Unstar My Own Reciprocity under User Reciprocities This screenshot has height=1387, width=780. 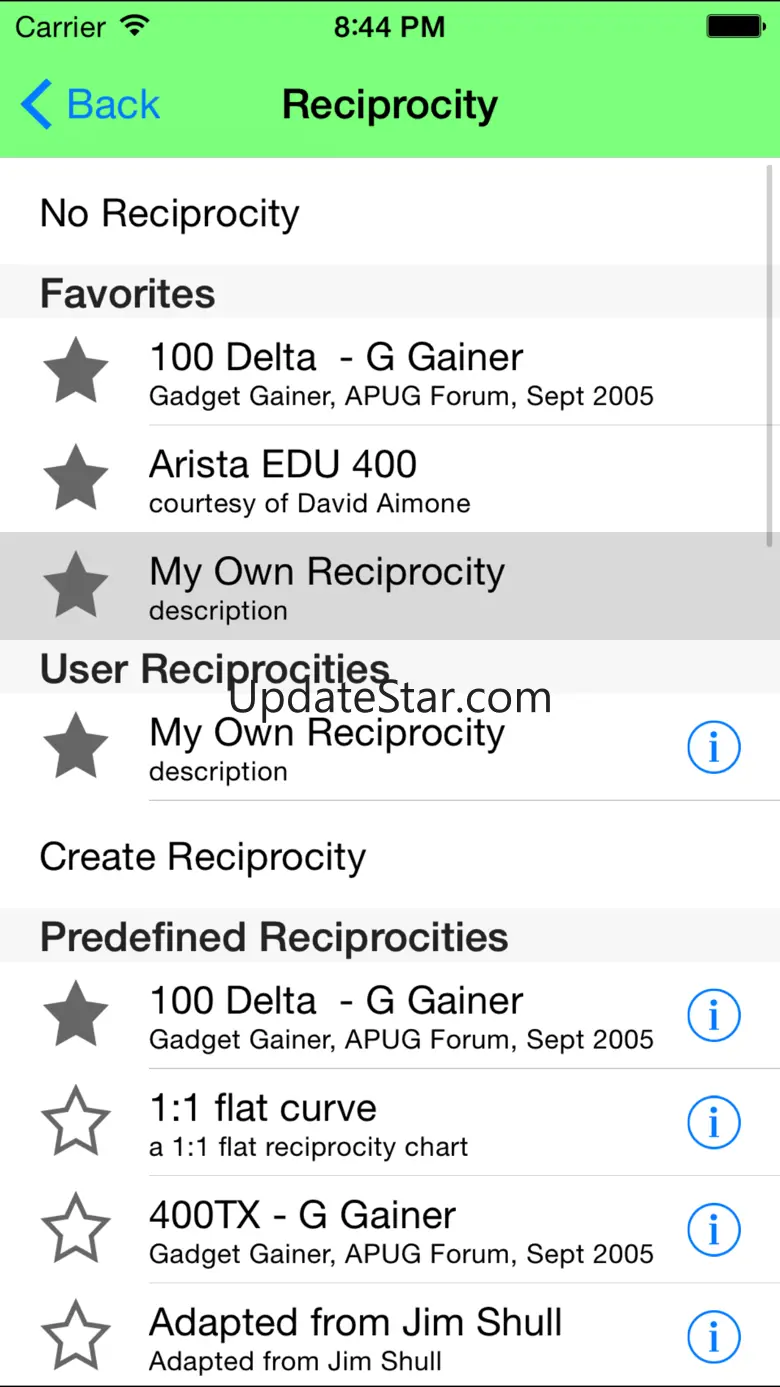click(x=76, y=747)
